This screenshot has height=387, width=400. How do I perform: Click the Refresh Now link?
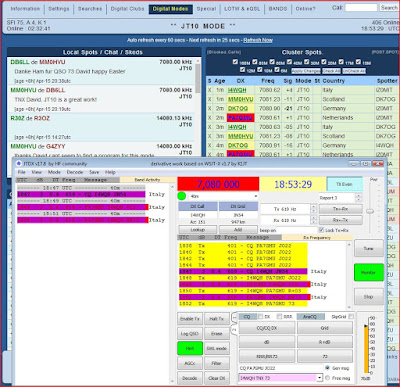258,40
